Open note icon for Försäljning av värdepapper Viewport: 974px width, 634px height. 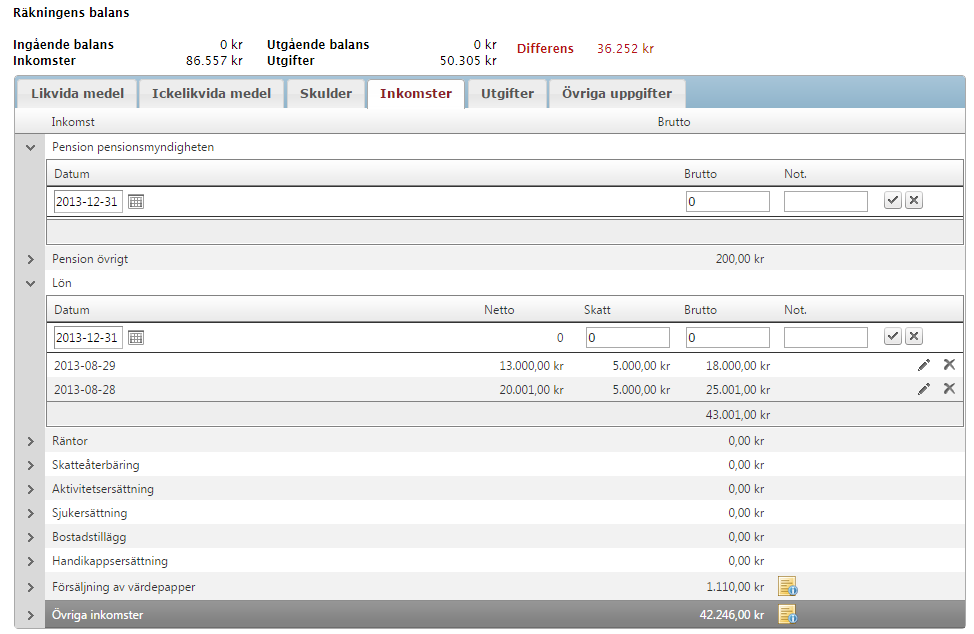(x=788, y=586)
